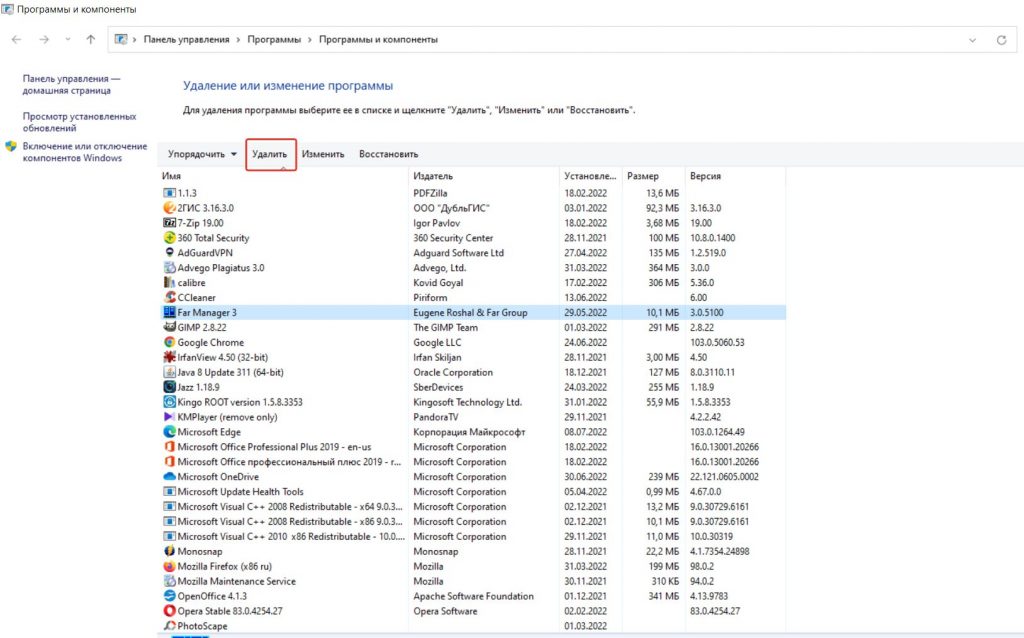The height and width of the screenshot is (638, 1024).
Task: Sort by the Размер column header
Action: (653, 176)
